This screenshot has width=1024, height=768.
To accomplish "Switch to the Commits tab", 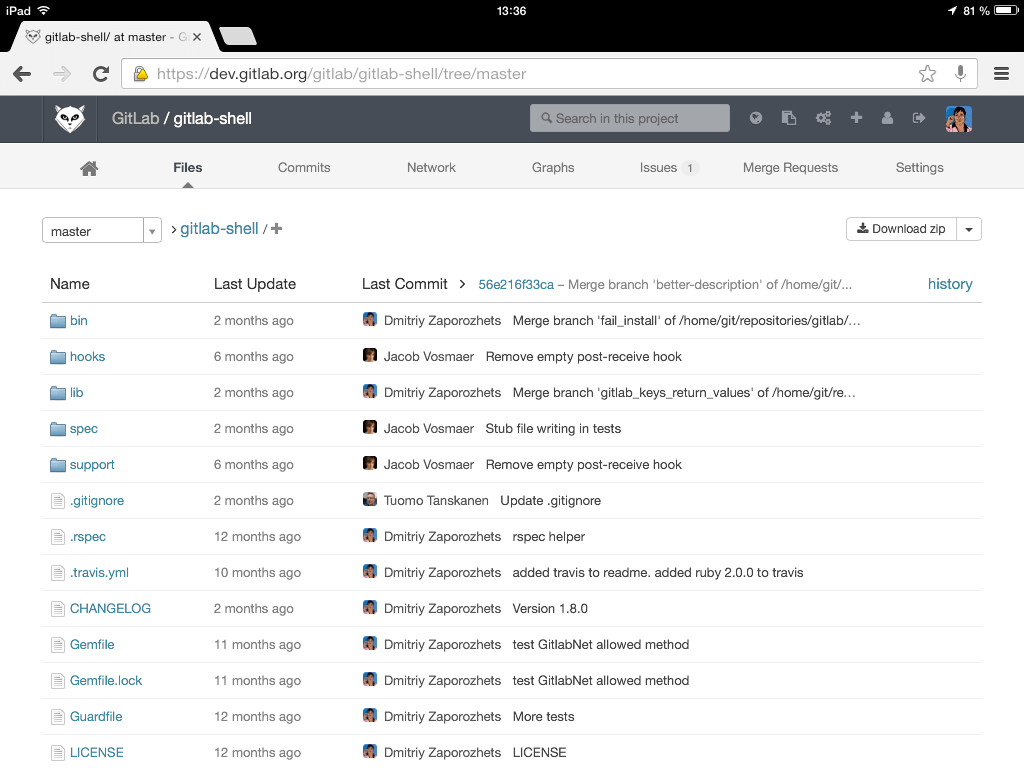I will tap(304, 168).
